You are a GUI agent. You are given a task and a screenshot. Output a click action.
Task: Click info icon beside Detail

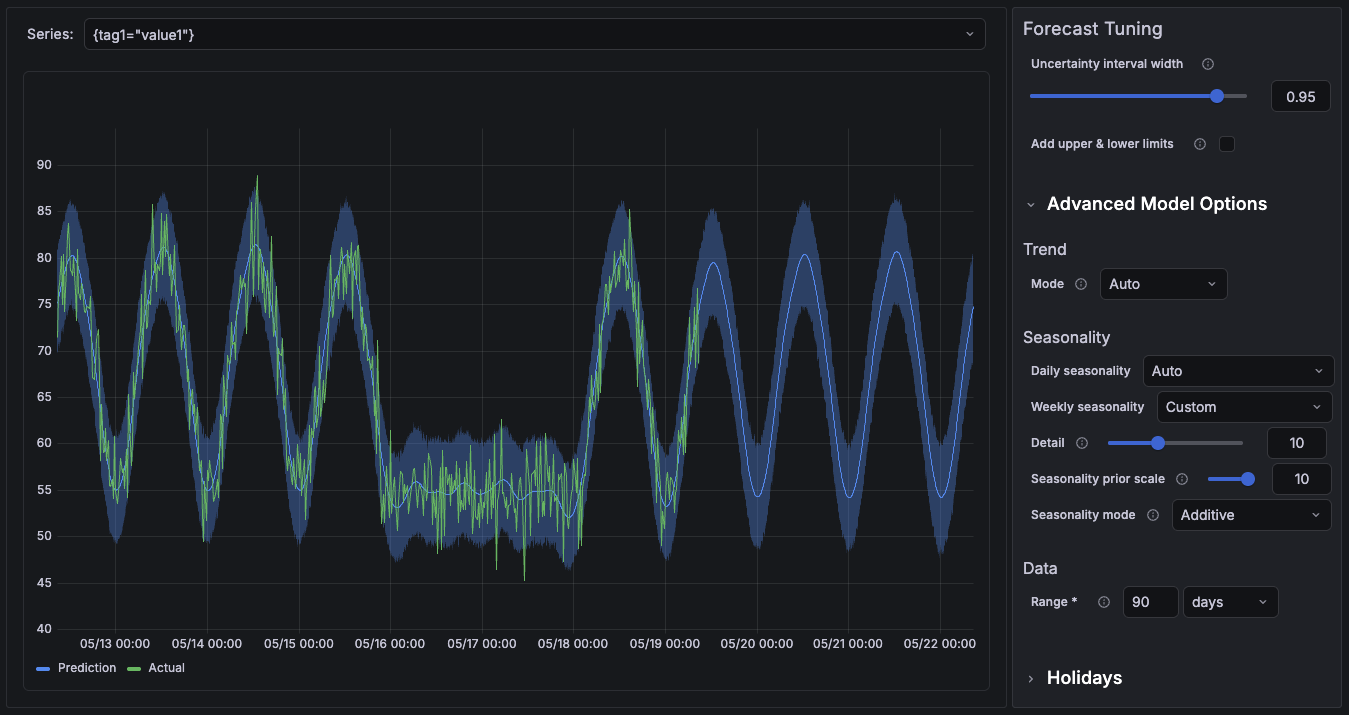click(1082, 443)
